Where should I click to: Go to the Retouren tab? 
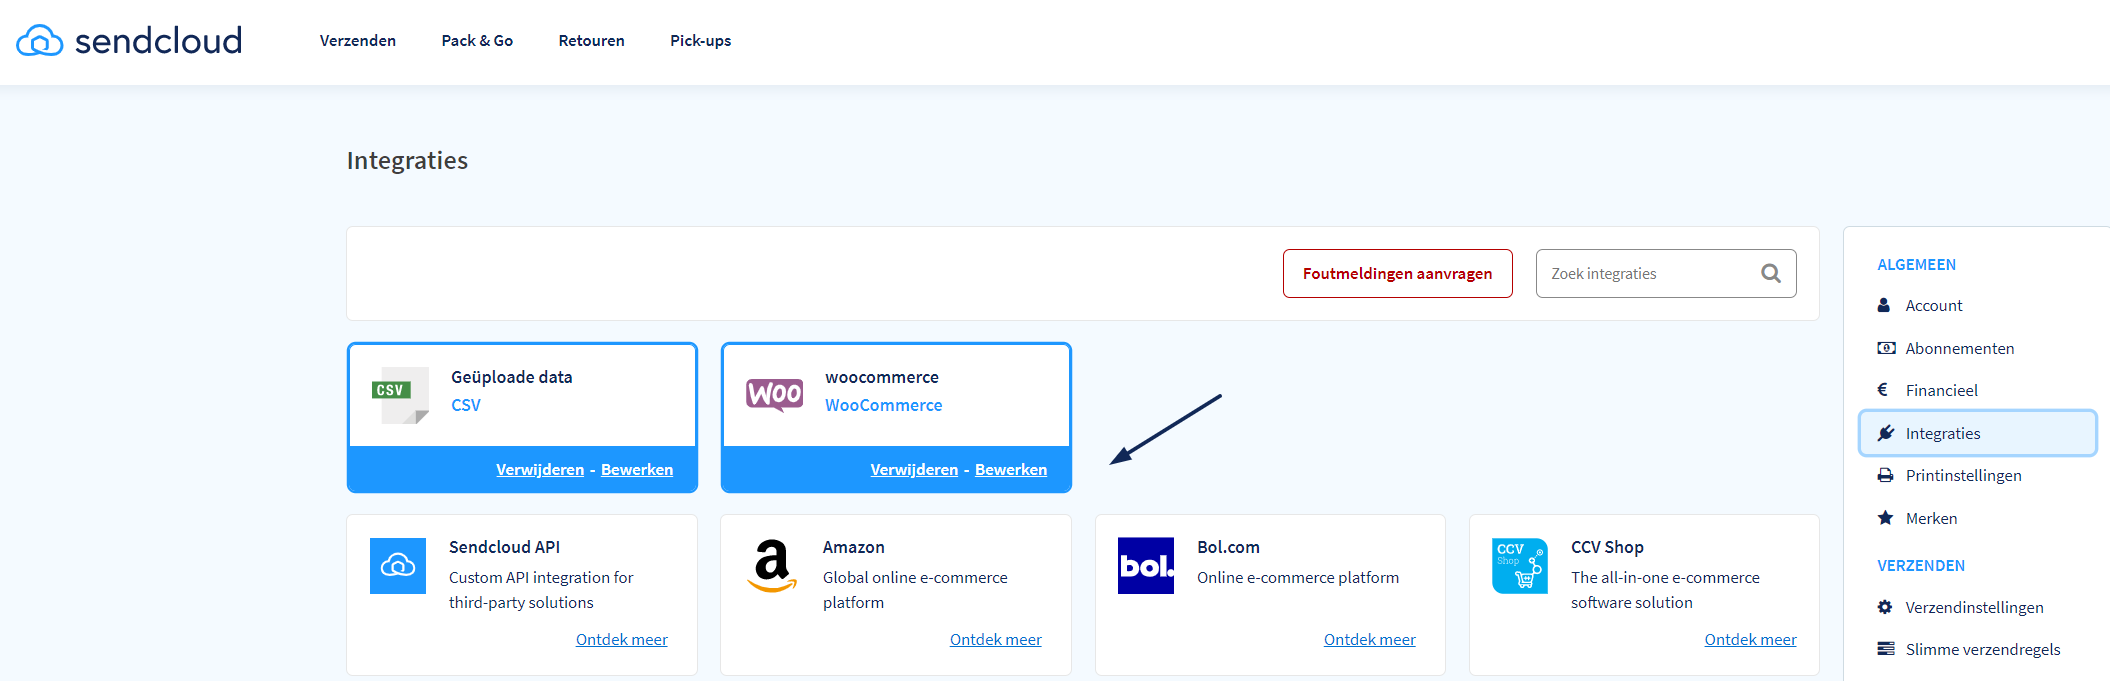[x=591, y=41]
